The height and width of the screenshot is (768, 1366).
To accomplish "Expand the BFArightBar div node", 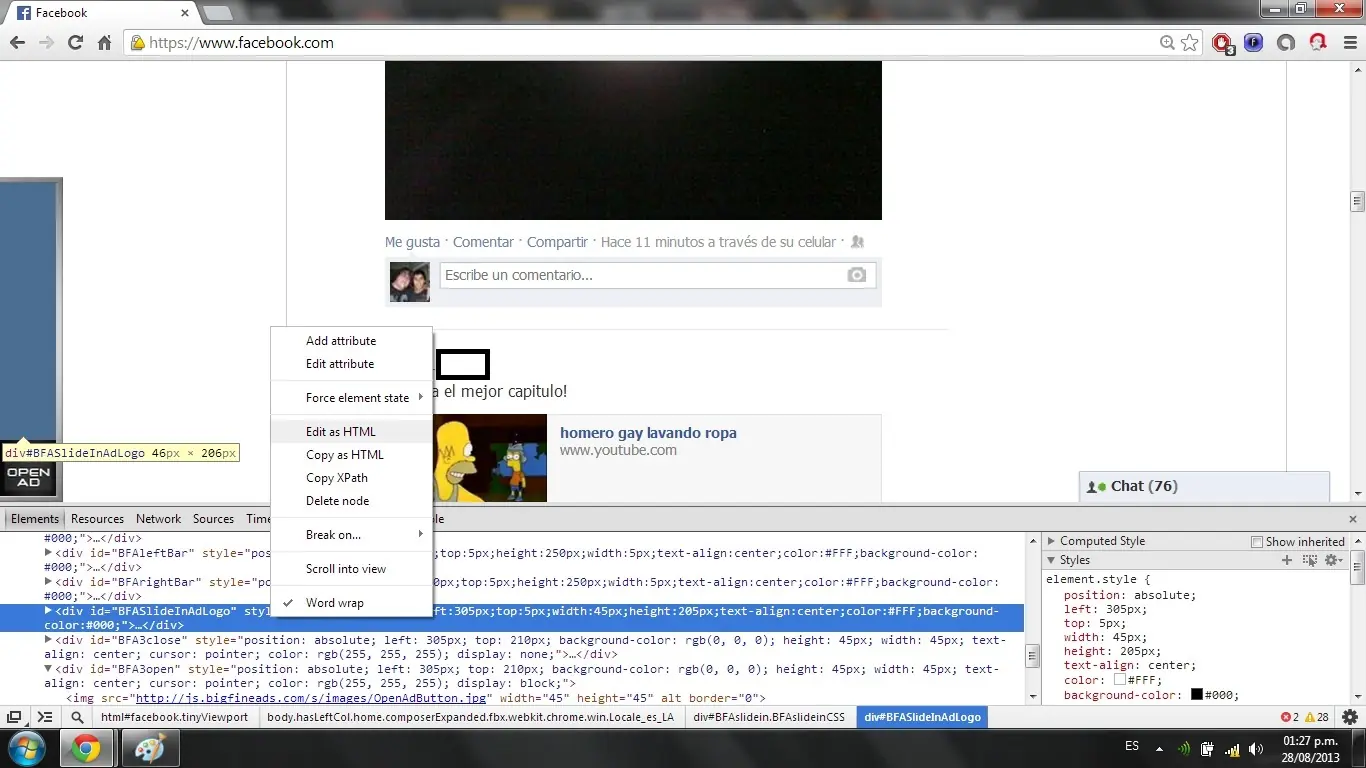I will point(48,582).
